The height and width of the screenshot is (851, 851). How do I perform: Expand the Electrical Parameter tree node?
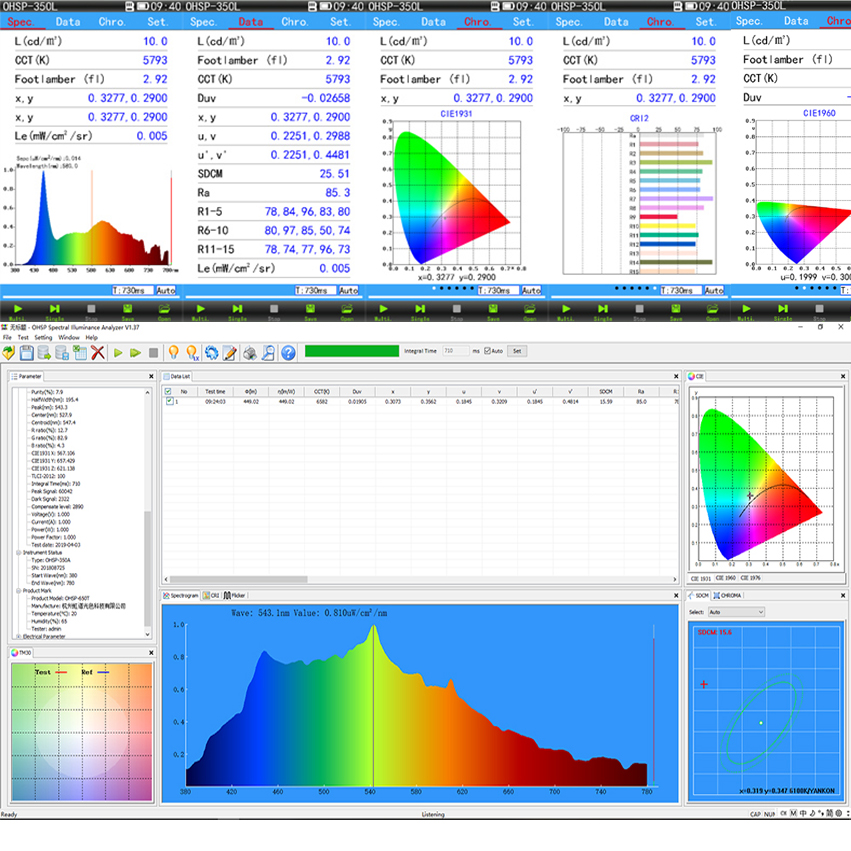[x=18, y=637]
